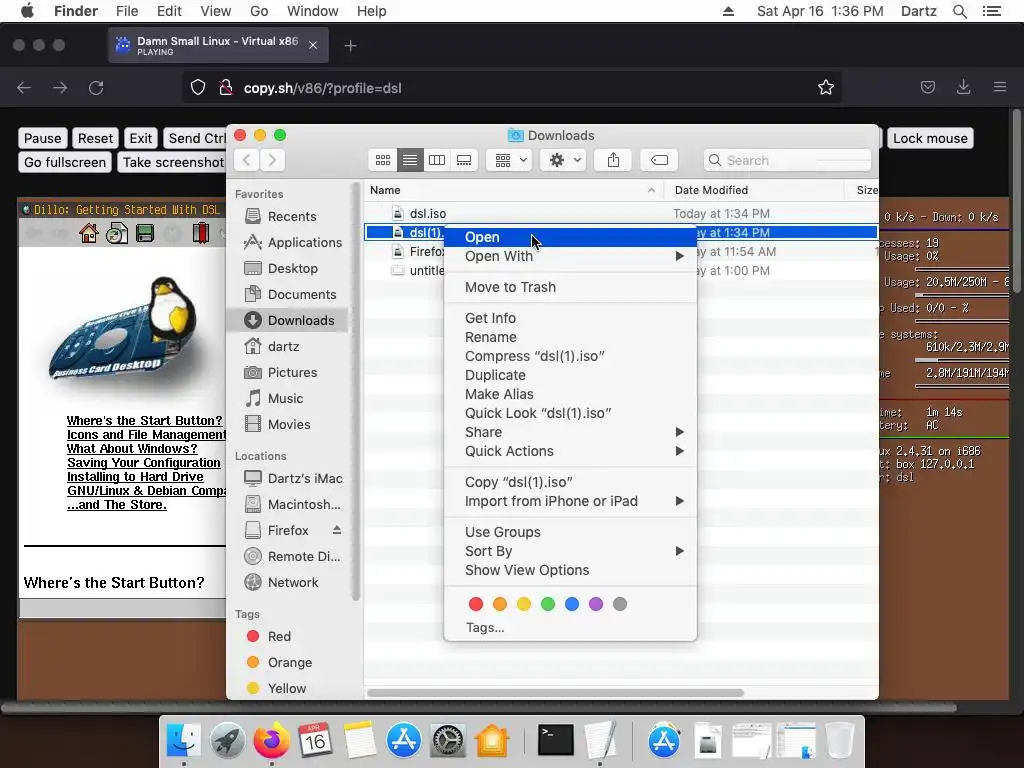Viewport: 1024px width, 768px height.
Task: Choose Duplicate in context menu
Action: (570, 375)
